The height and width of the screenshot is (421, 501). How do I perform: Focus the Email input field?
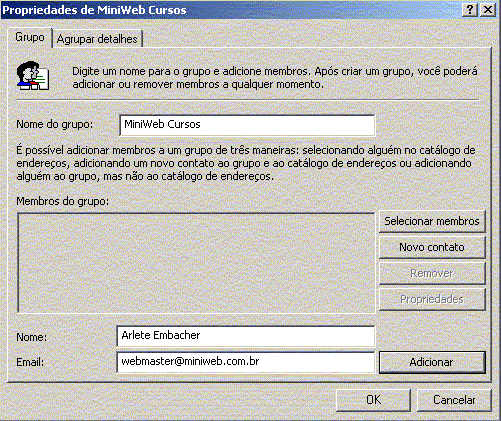(246, 362)
